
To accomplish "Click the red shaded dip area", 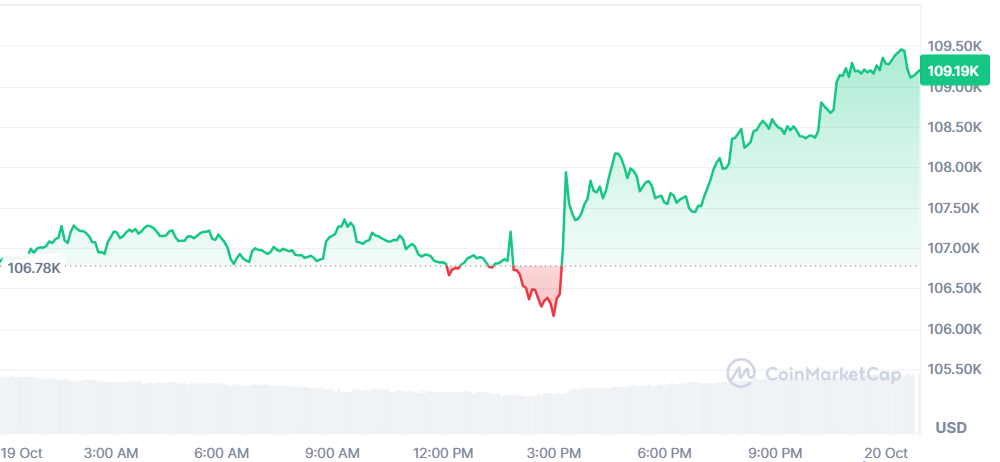I will pos(540,282).
